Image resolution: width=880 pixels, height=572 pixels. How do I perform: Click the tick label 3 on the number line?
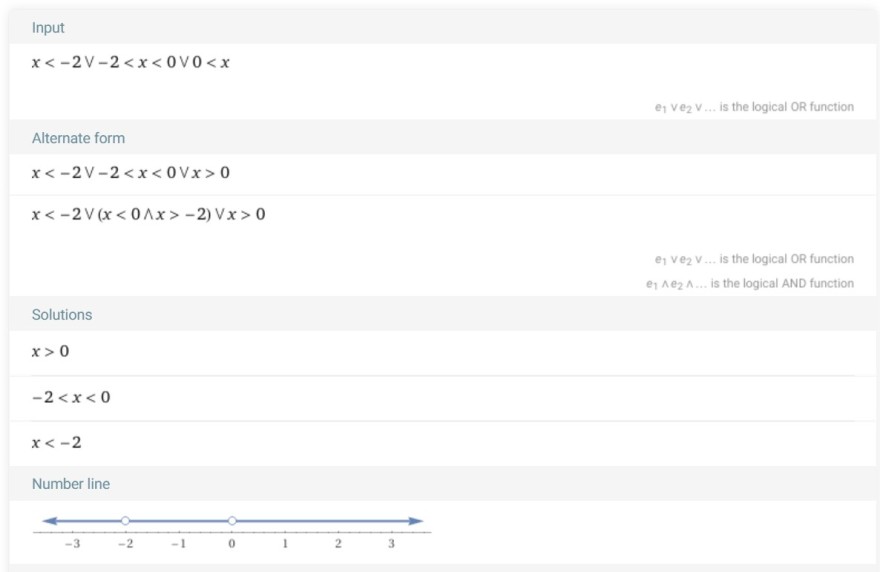point(391,543)
